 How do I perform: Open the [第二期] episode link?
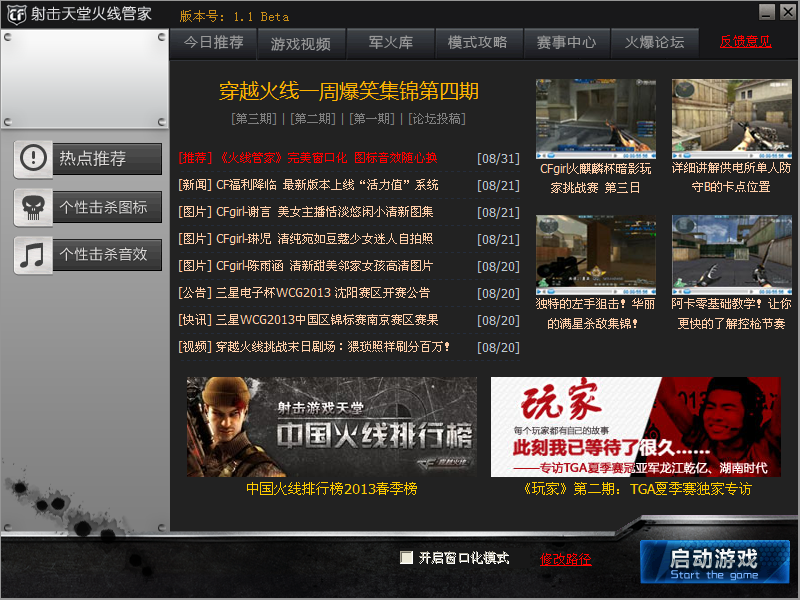pyautogui.click(x=313, y=119)
